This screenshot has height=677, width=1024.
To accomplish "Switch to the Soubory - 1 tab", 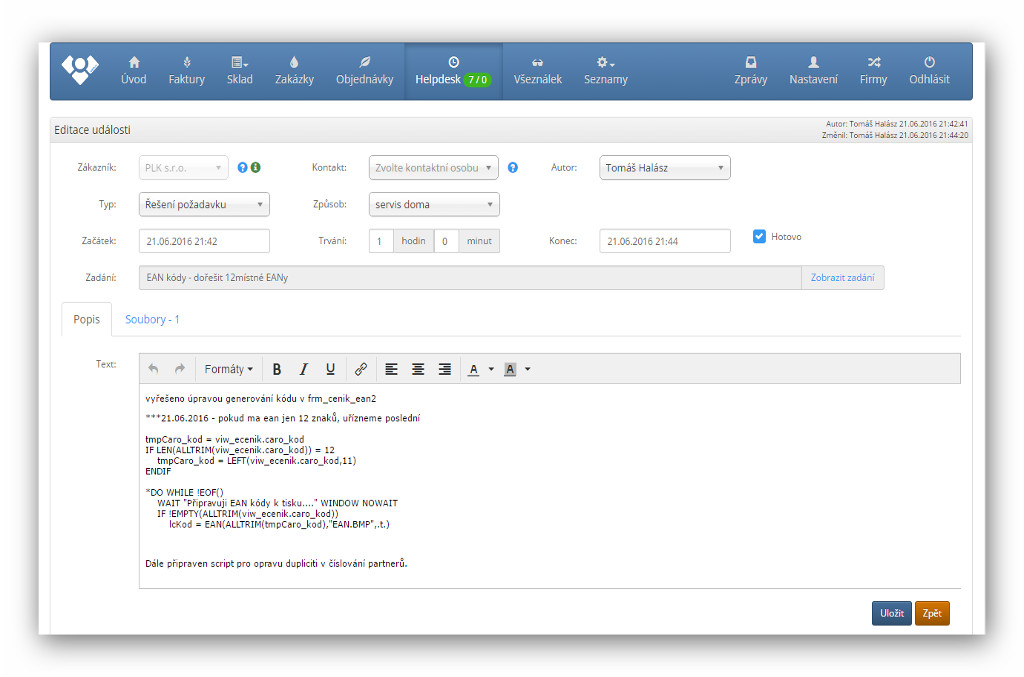I will 152,320.
